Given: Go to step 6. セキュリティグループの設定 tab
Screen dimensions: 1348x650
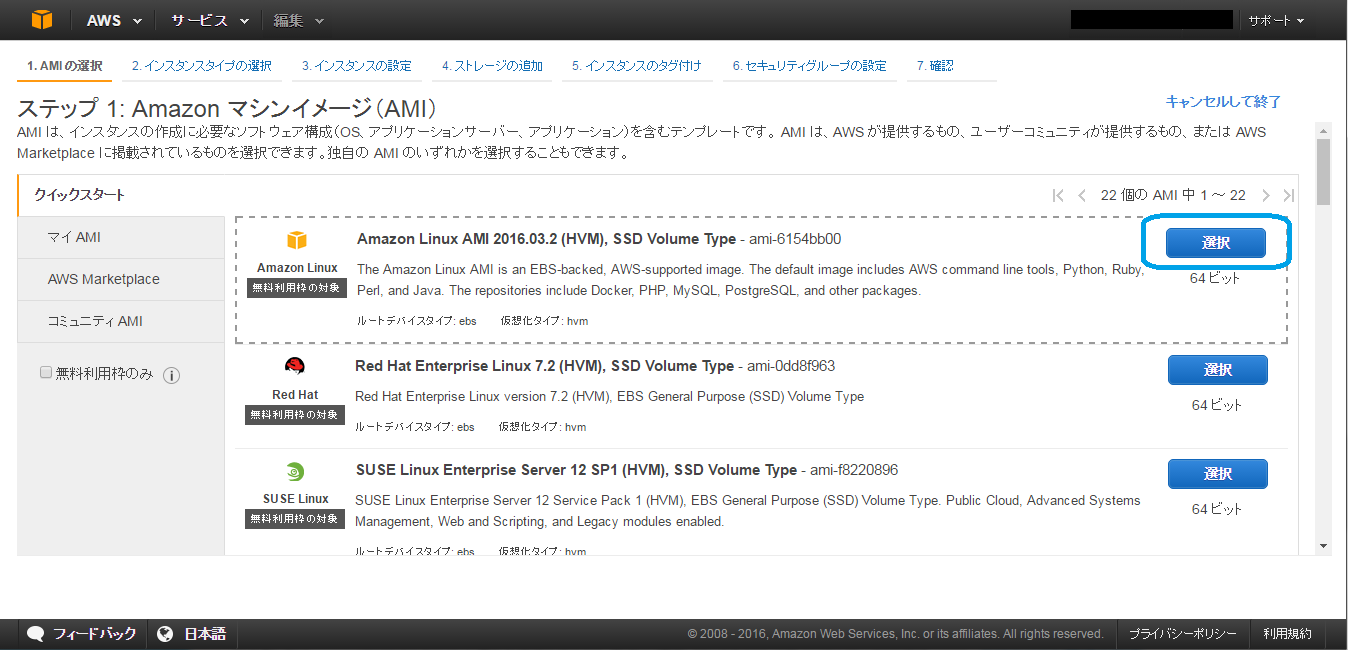Looking at the screenshot, I should [809, 66].
